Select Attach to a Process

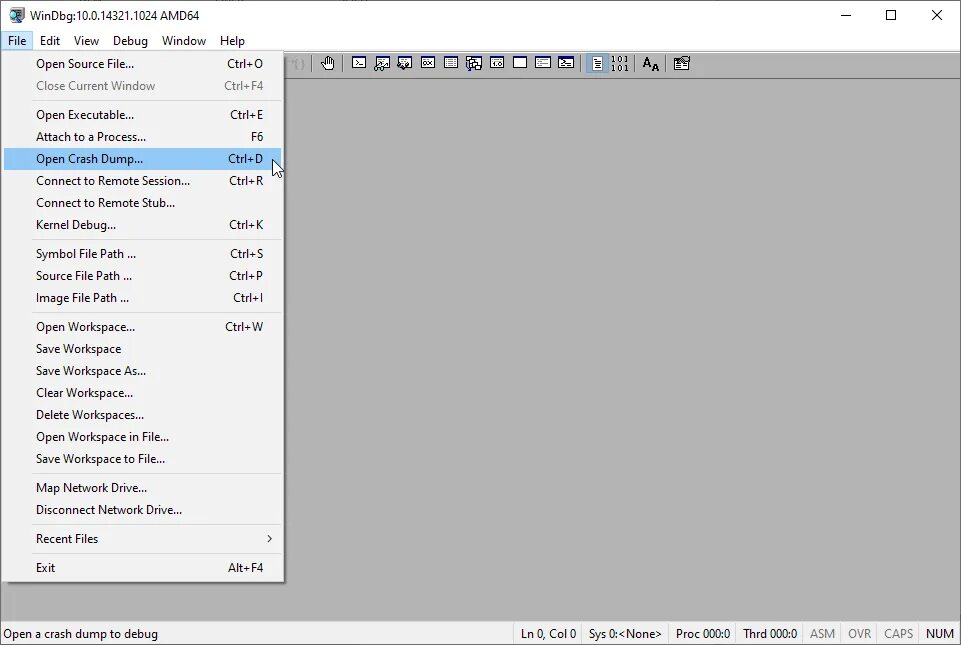click(142, 137)
